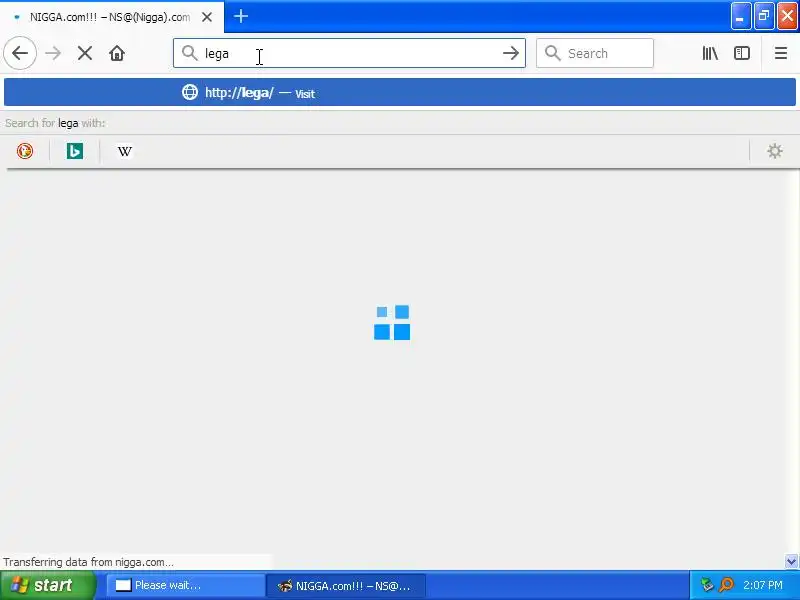Search lega with Wikipedia
The height and width of the screenshot is (600, 800).
point(125,151)
